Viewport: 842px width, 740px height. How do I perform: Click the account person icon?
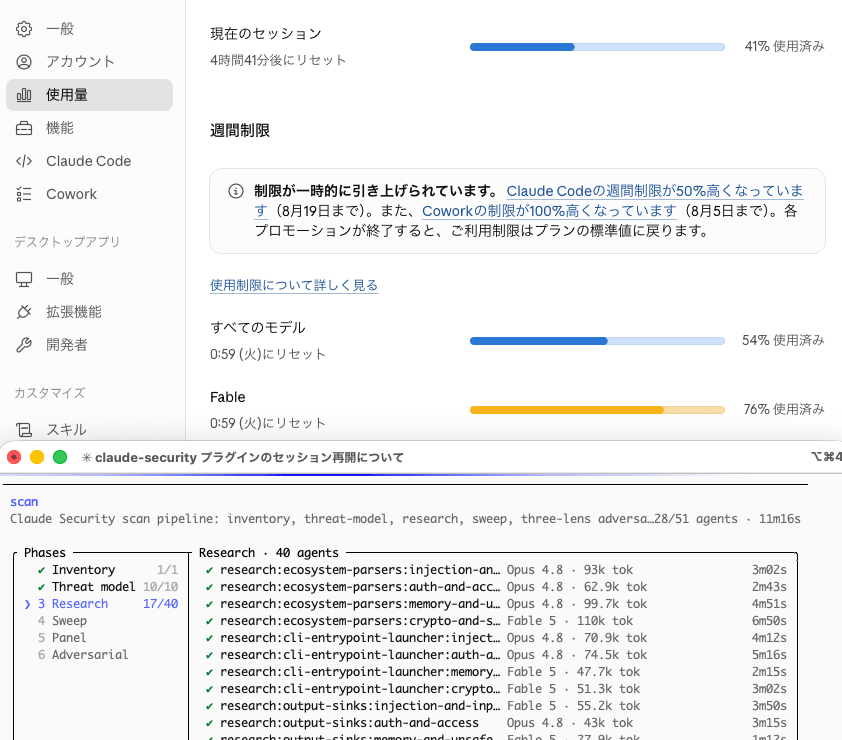tap(24, 62)
